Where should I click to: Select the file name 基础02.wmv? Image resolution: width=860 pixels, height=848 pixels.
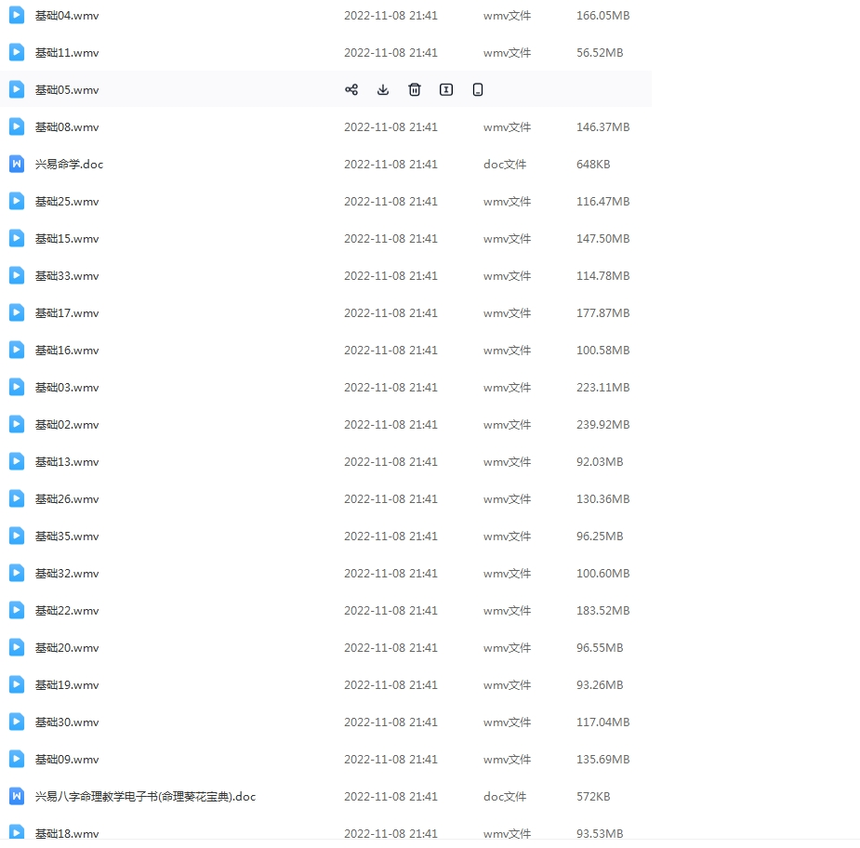[x=67, y=425]
